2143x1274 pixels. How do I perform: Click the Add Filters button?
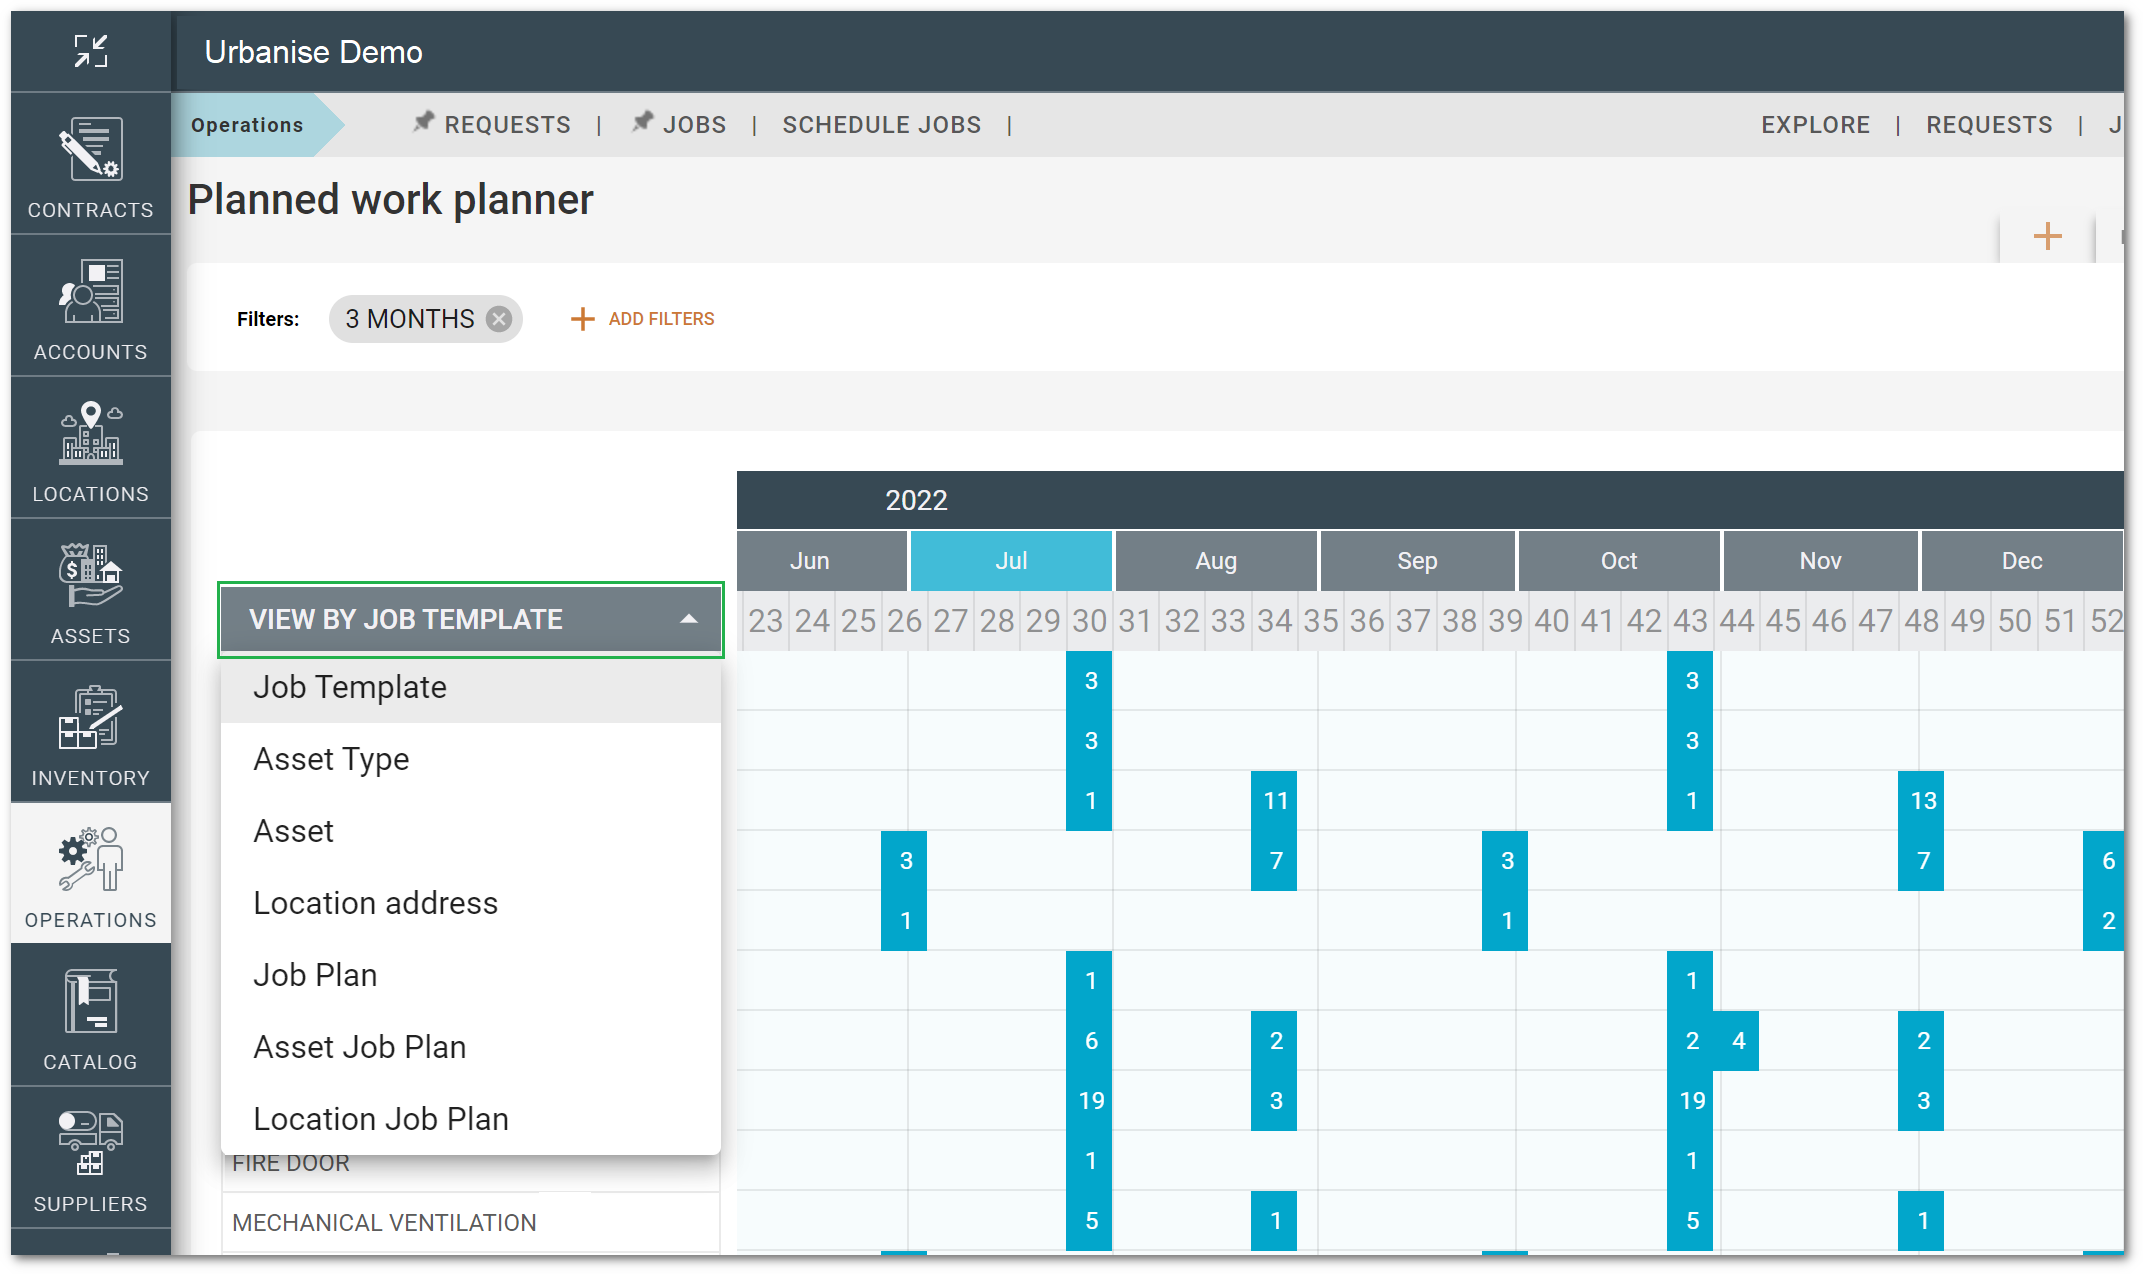click(x=642, y=319)
